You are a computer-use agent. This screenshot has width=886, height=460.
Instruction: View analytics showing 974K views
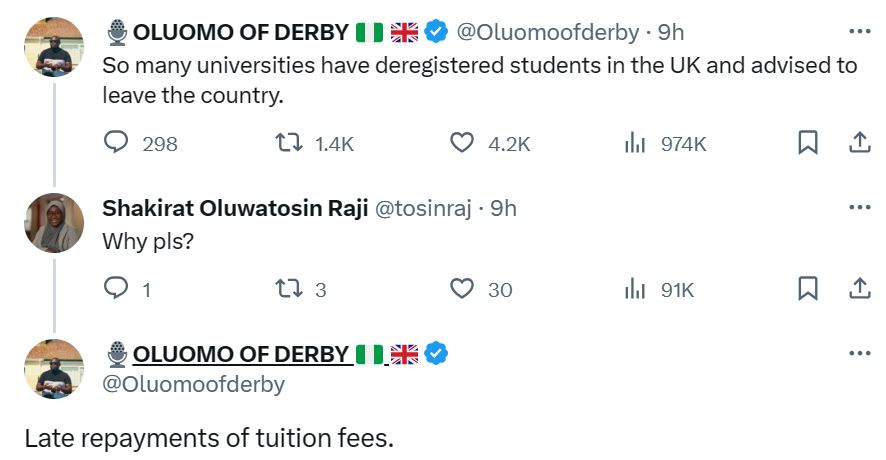click(635, 143)
